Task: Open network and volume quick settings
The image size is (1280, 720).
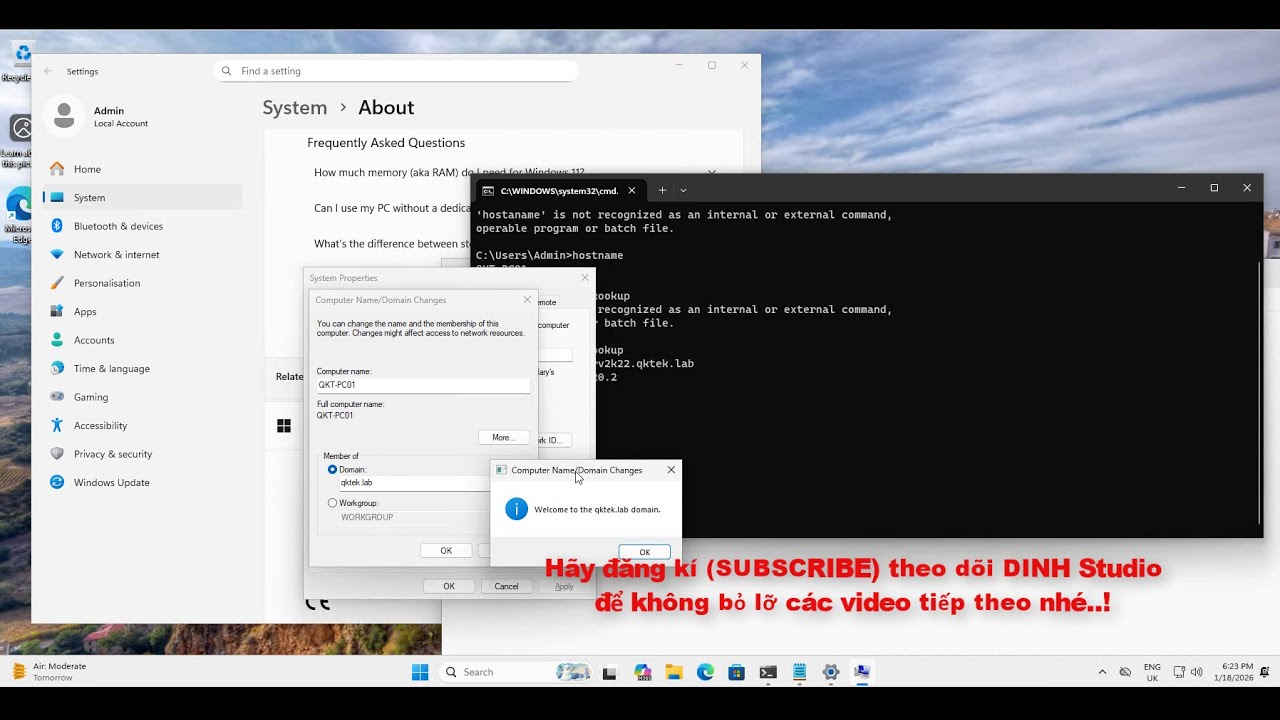Action: click(x=1188, y=672)
